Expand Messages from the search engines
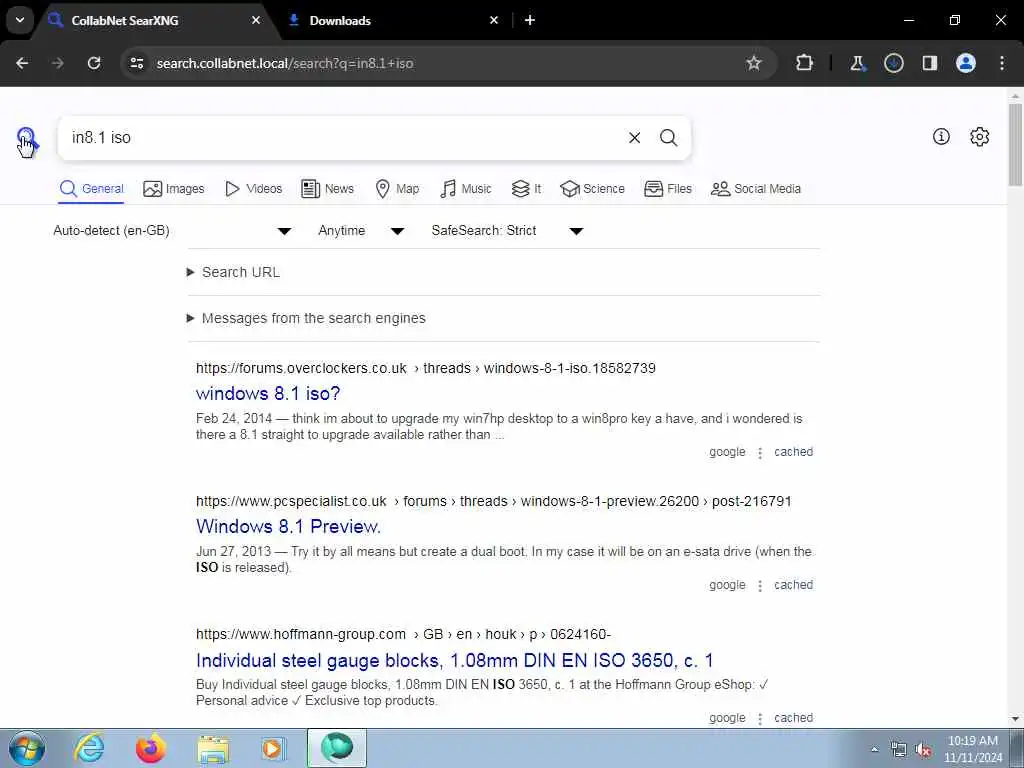Viewport: 1024px width, 768px height. click(306, 318)
